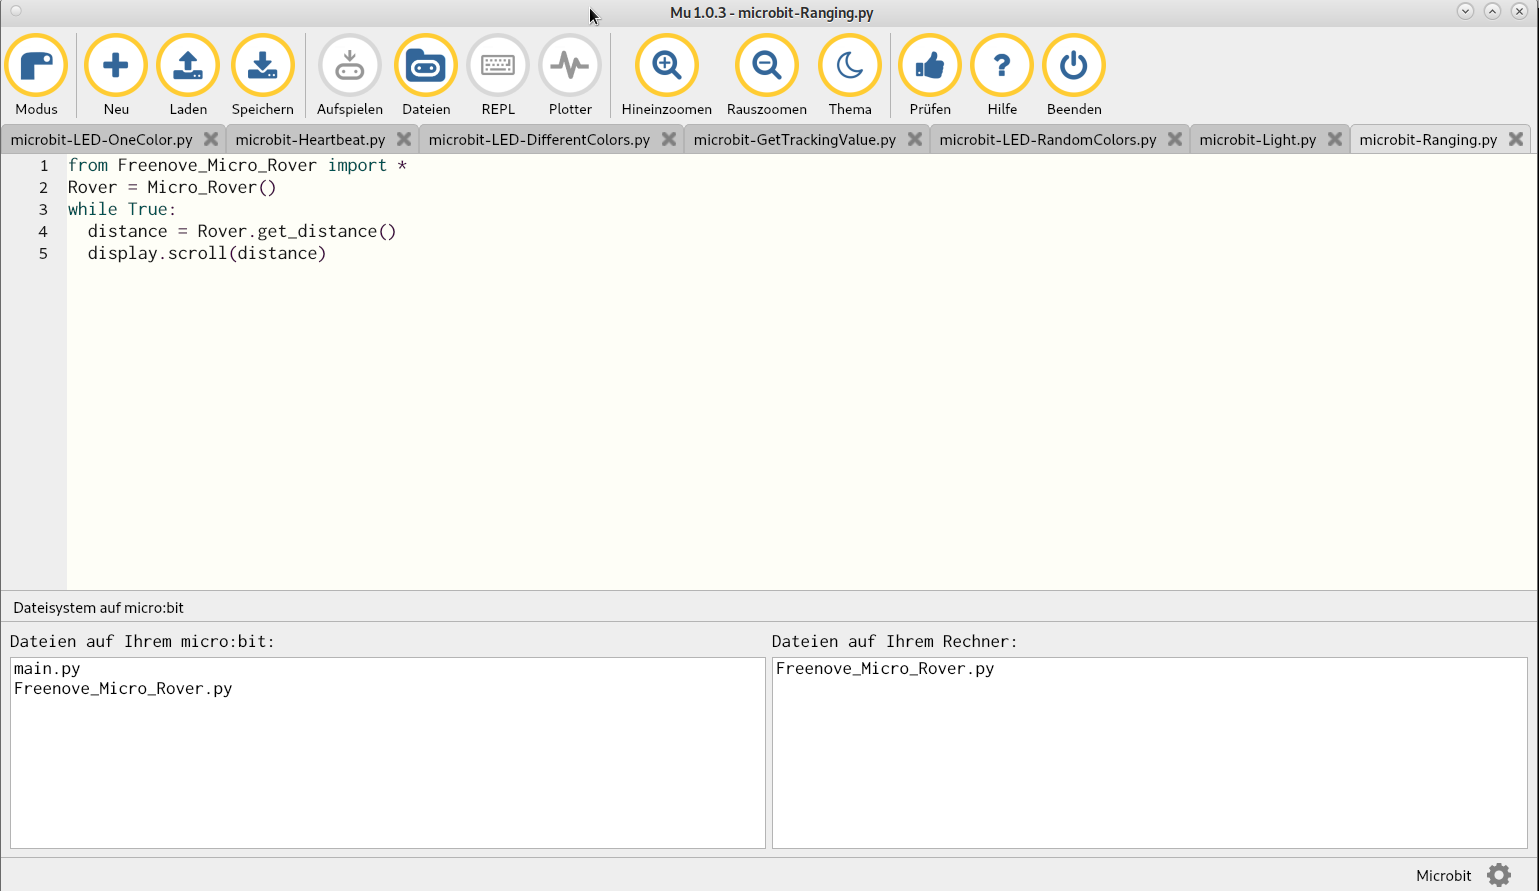Toggle the Dateien file panel

point(426,66)
